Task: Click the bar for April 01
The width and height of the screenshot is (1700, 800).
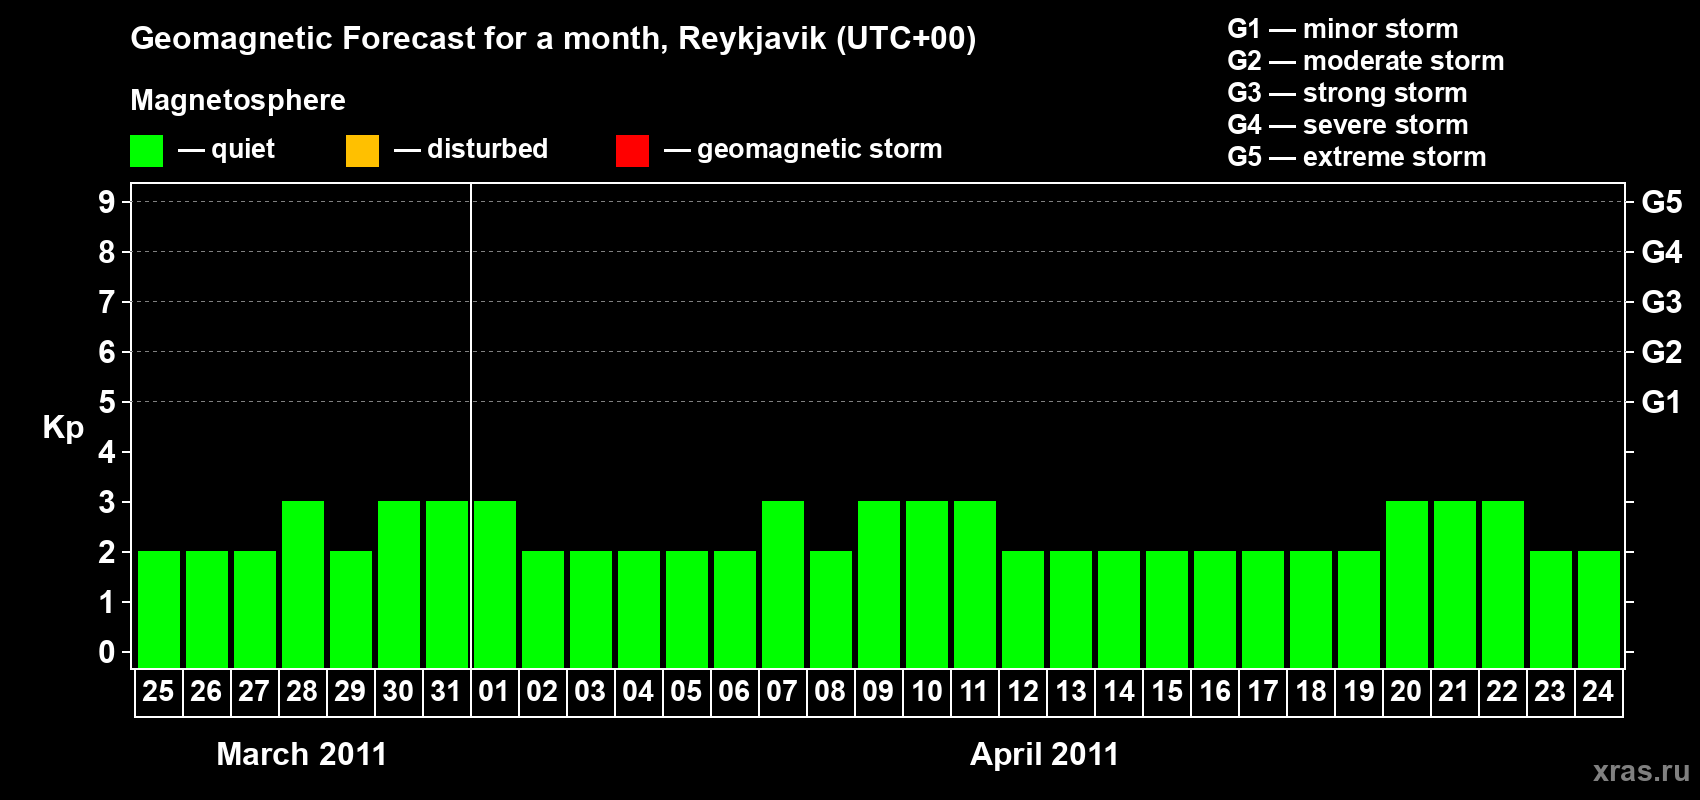Action: click(x=495, y=584)
